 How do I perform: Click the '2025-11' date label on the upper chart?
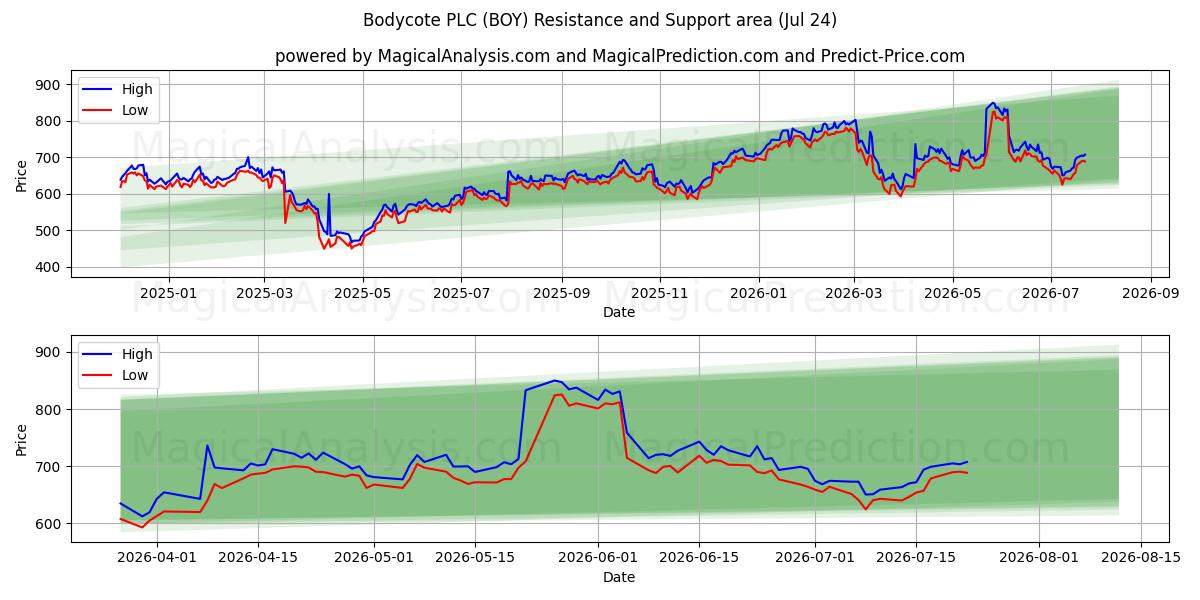coord(660,293)
